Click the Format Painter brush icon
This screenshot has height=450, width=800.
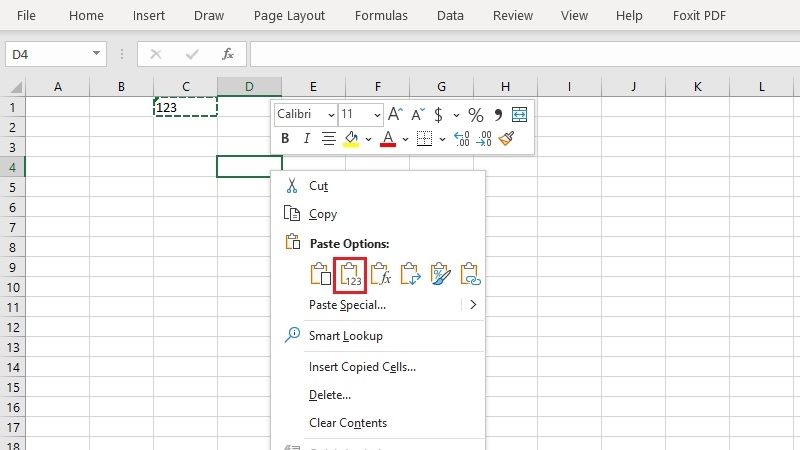506,138
